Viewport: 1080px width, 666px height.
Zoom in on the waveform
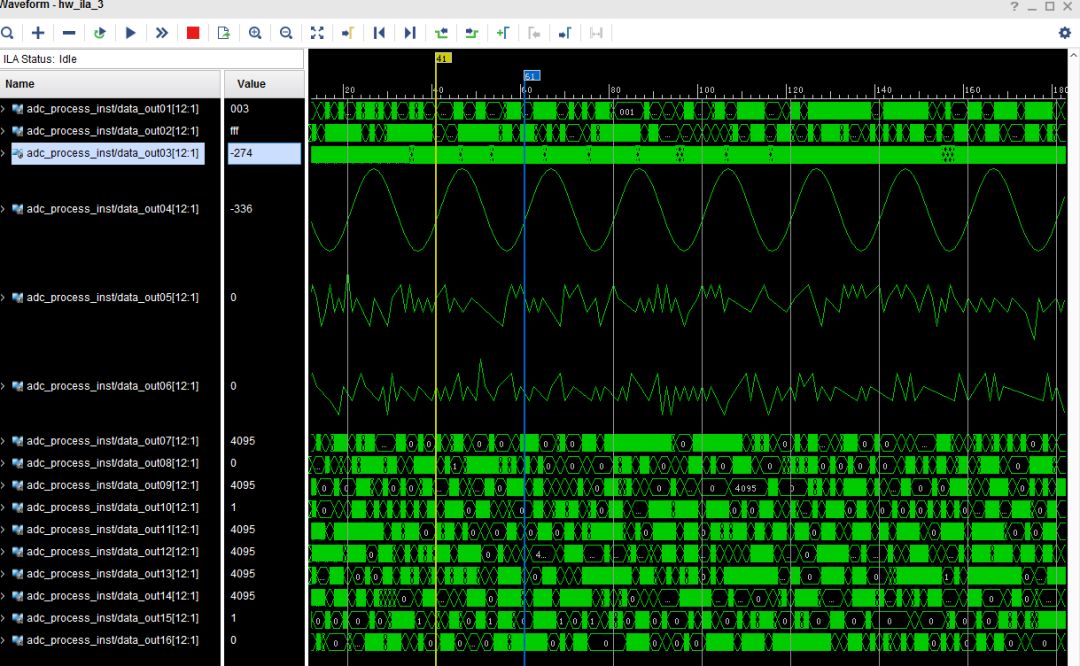[255, 33]
